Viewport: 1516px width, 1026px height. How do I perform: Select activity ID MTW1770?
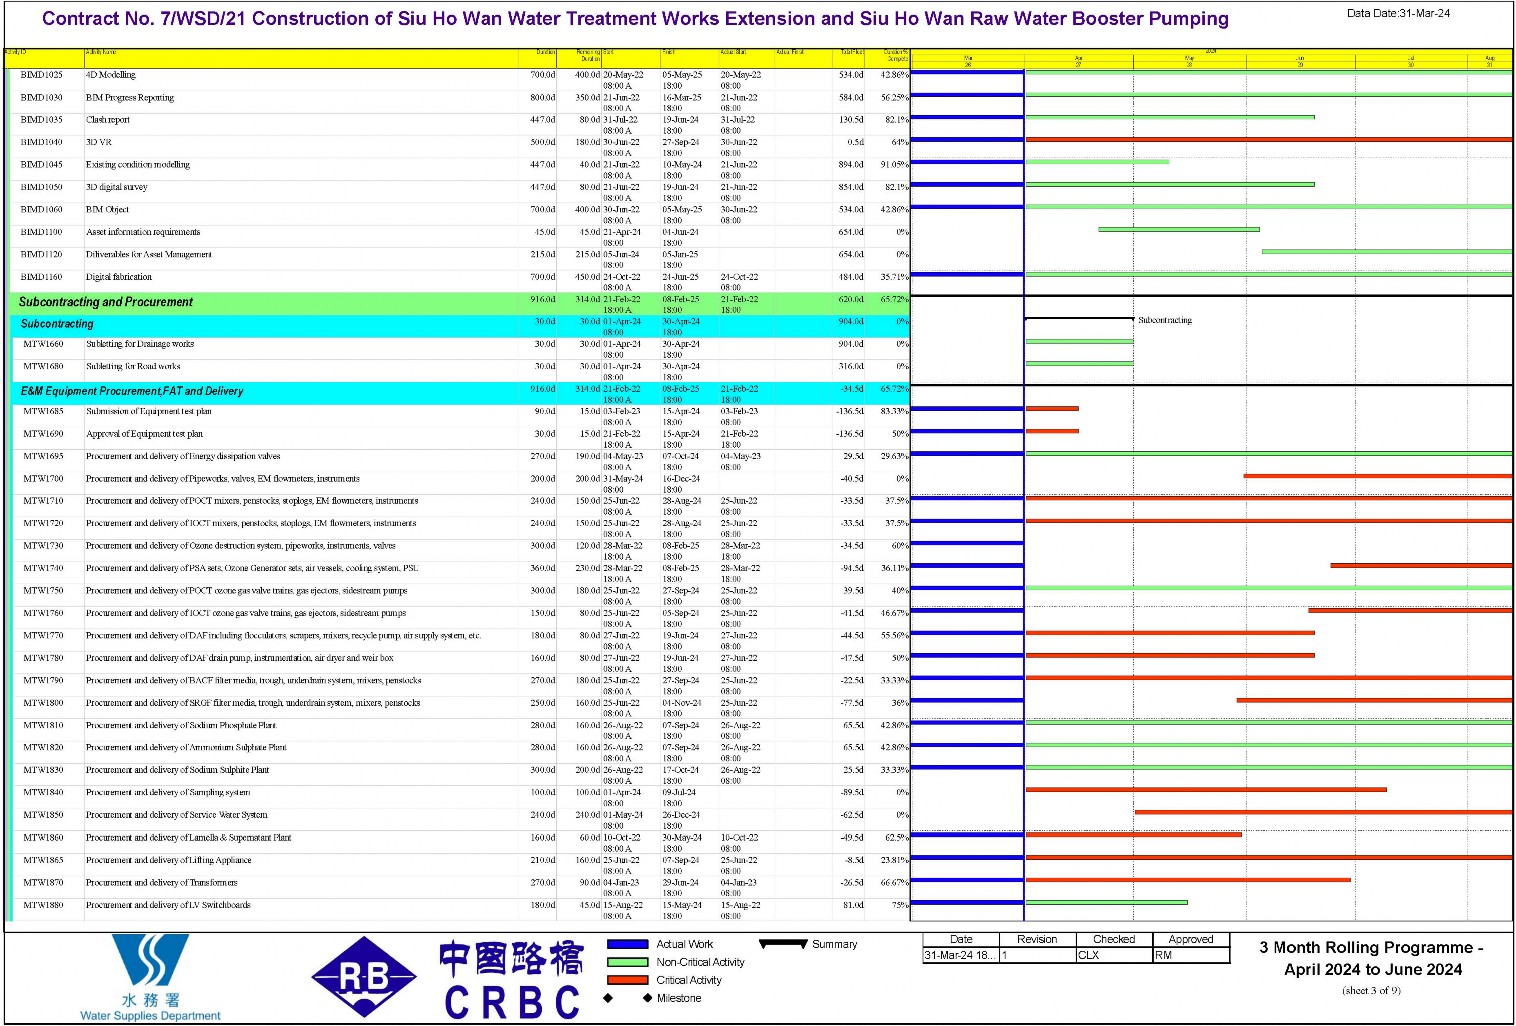(x=43, y=636)
